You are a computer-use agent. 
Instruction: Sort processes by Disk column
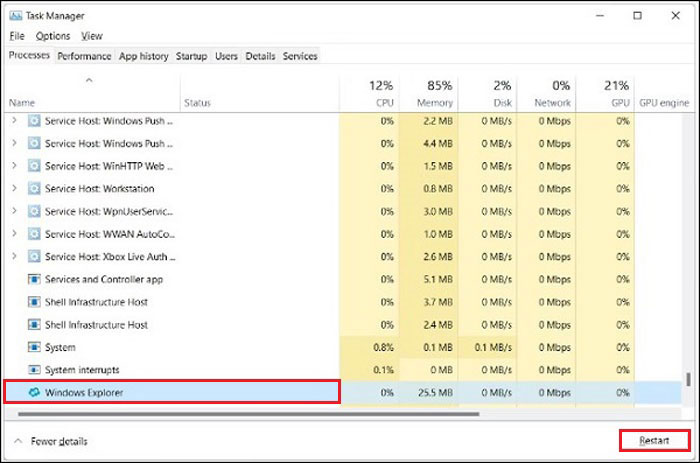tap(488, 94)
